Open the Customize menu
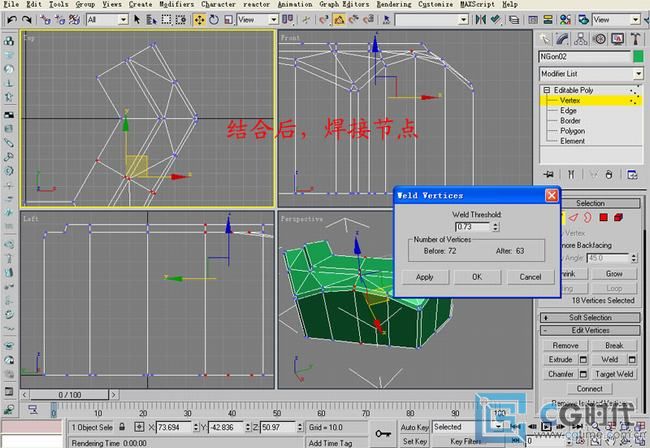This screenshot has height=448, width=650. click(x=435, y=4)
